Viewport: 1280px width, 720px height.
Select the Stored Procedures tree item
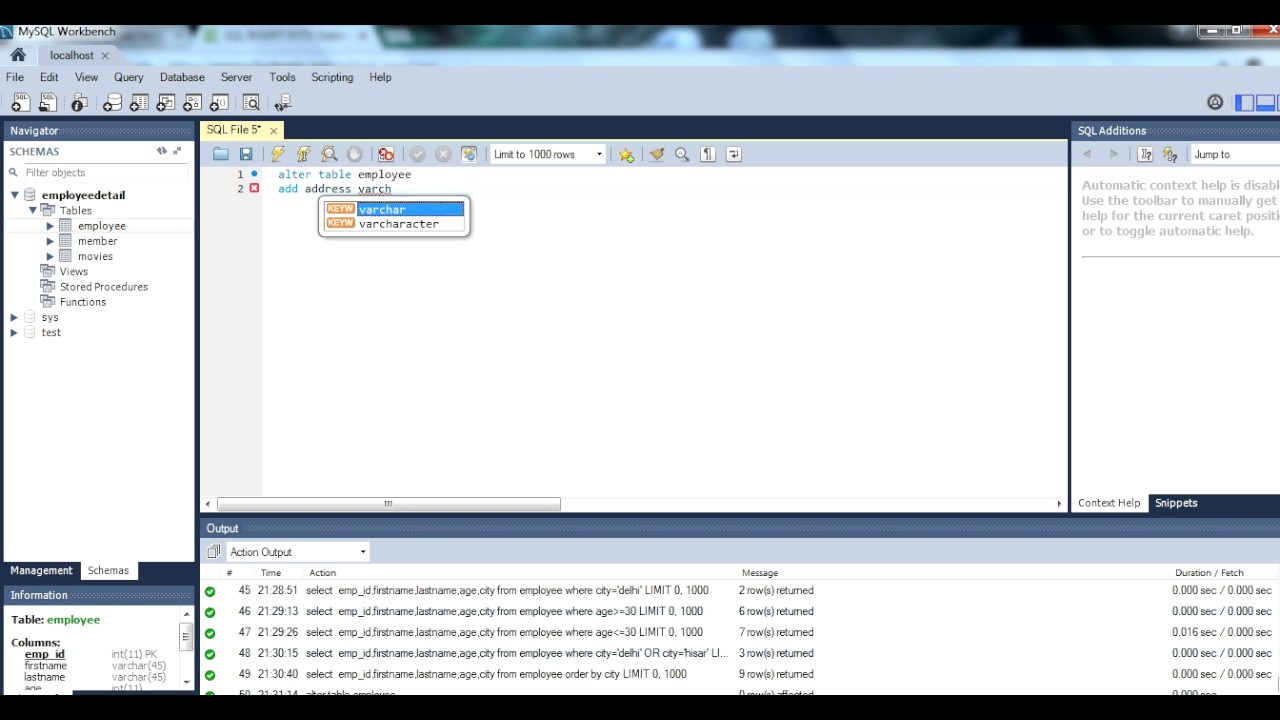click(x=104, y=287)
